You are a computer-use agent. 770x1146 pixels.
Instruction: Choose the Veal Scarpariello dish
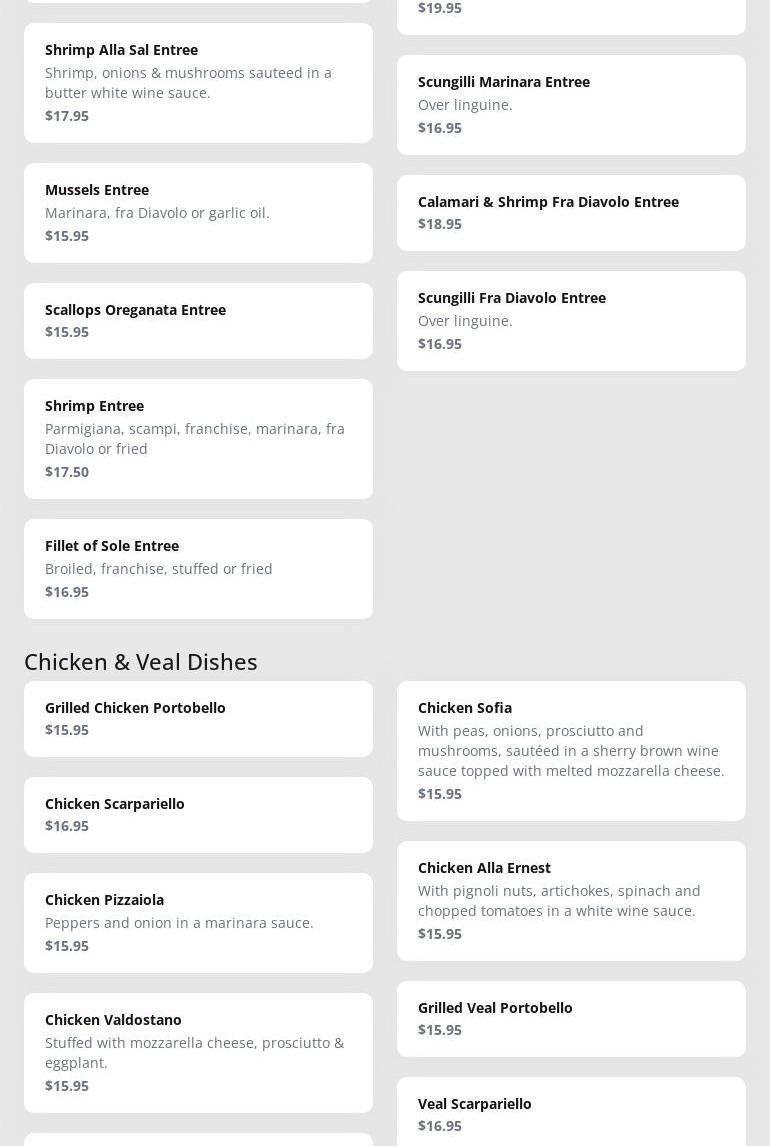571,1112
